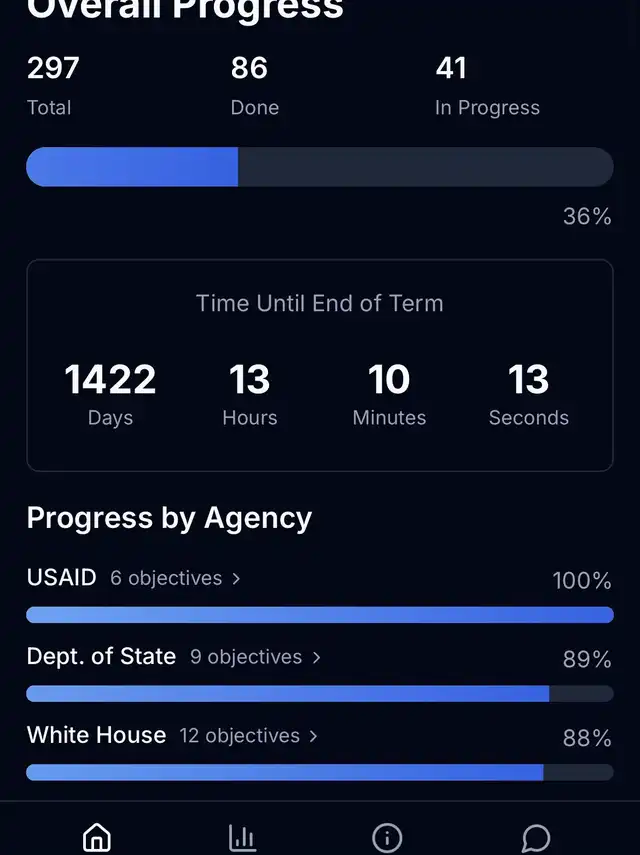Open Dept. of State 9 objectives link
This screenshot has height=855, width=640.
(x=255, y=657)
